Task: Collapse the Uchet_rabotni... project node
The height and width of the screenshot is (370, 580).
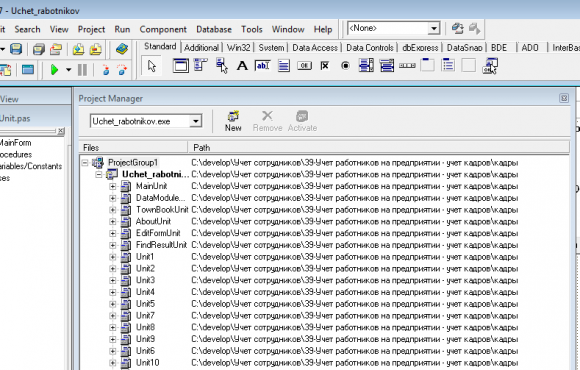Action: click(x=98, y=174)
